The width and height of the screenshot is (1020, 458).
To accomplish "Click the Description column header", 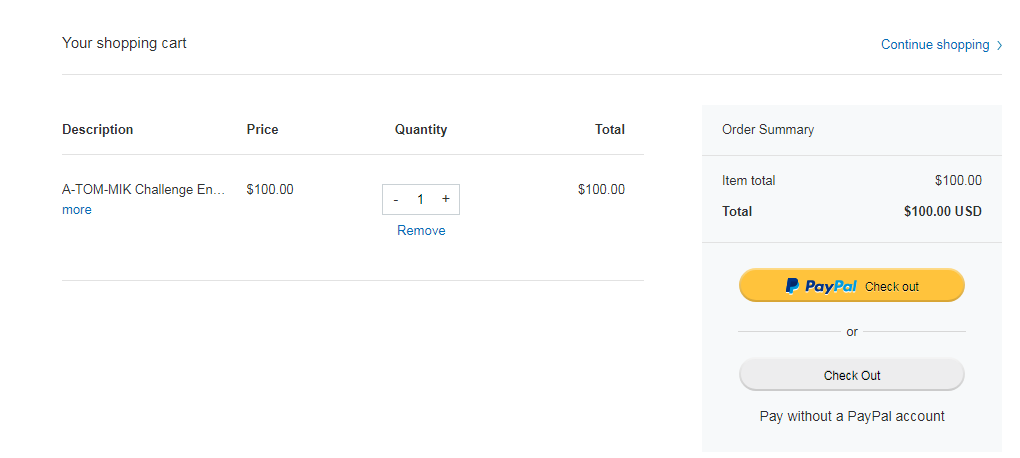I will pyautogui.click(x=97, y=129).
